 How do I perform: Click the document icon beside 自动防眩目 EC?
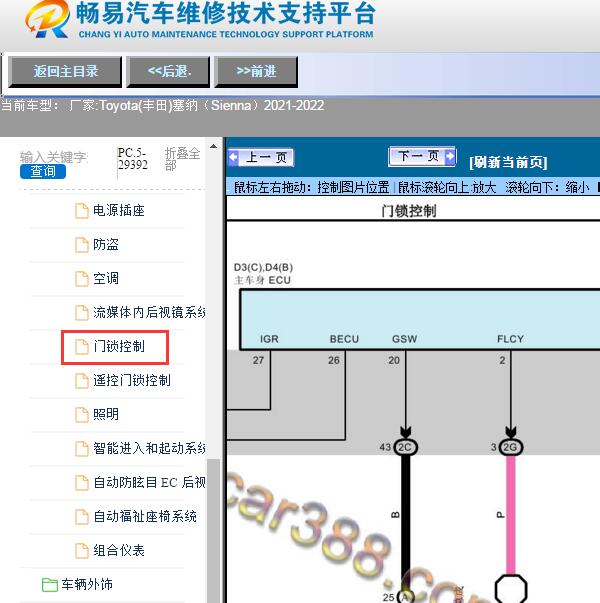tap(82, 482)
